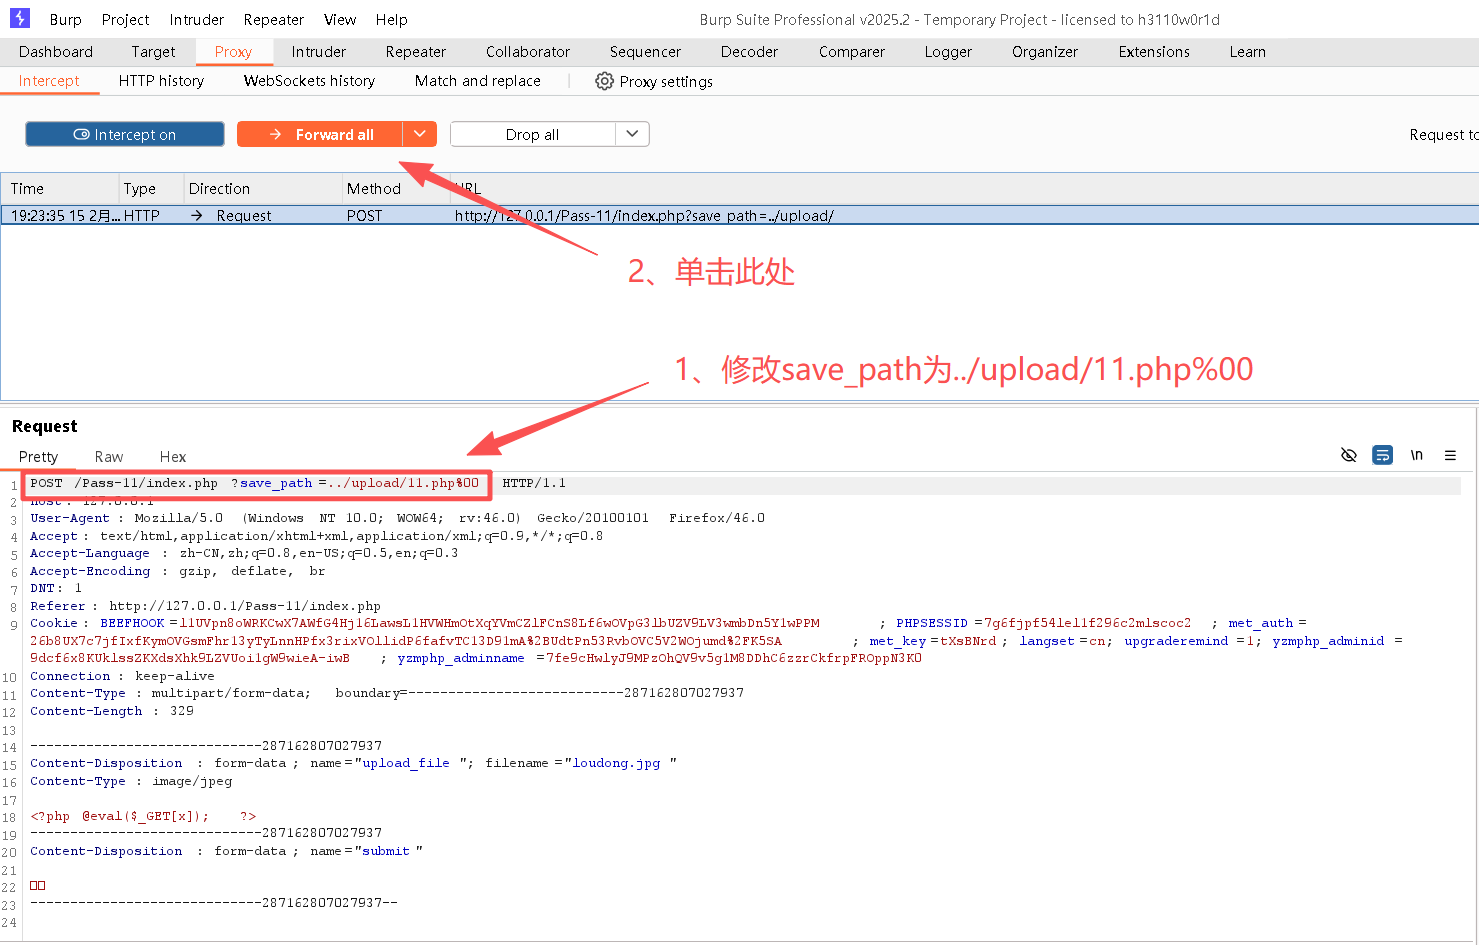
Task: Click the Referer header value
Action: (x=245, y=606)
